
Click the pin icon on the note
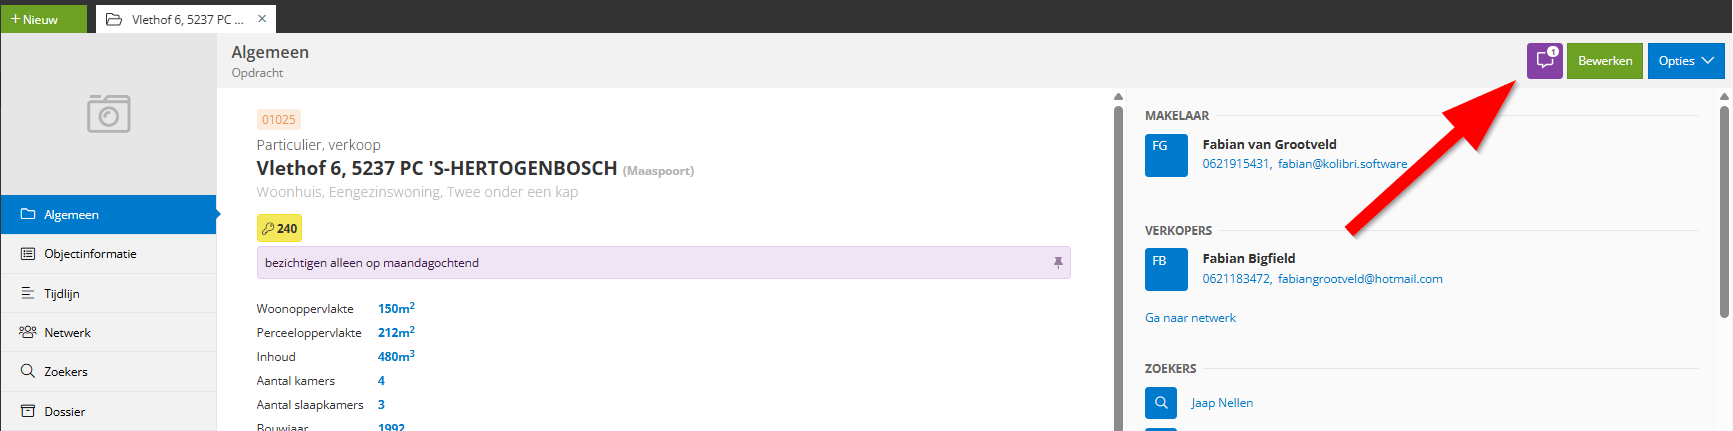(1058, 263)
